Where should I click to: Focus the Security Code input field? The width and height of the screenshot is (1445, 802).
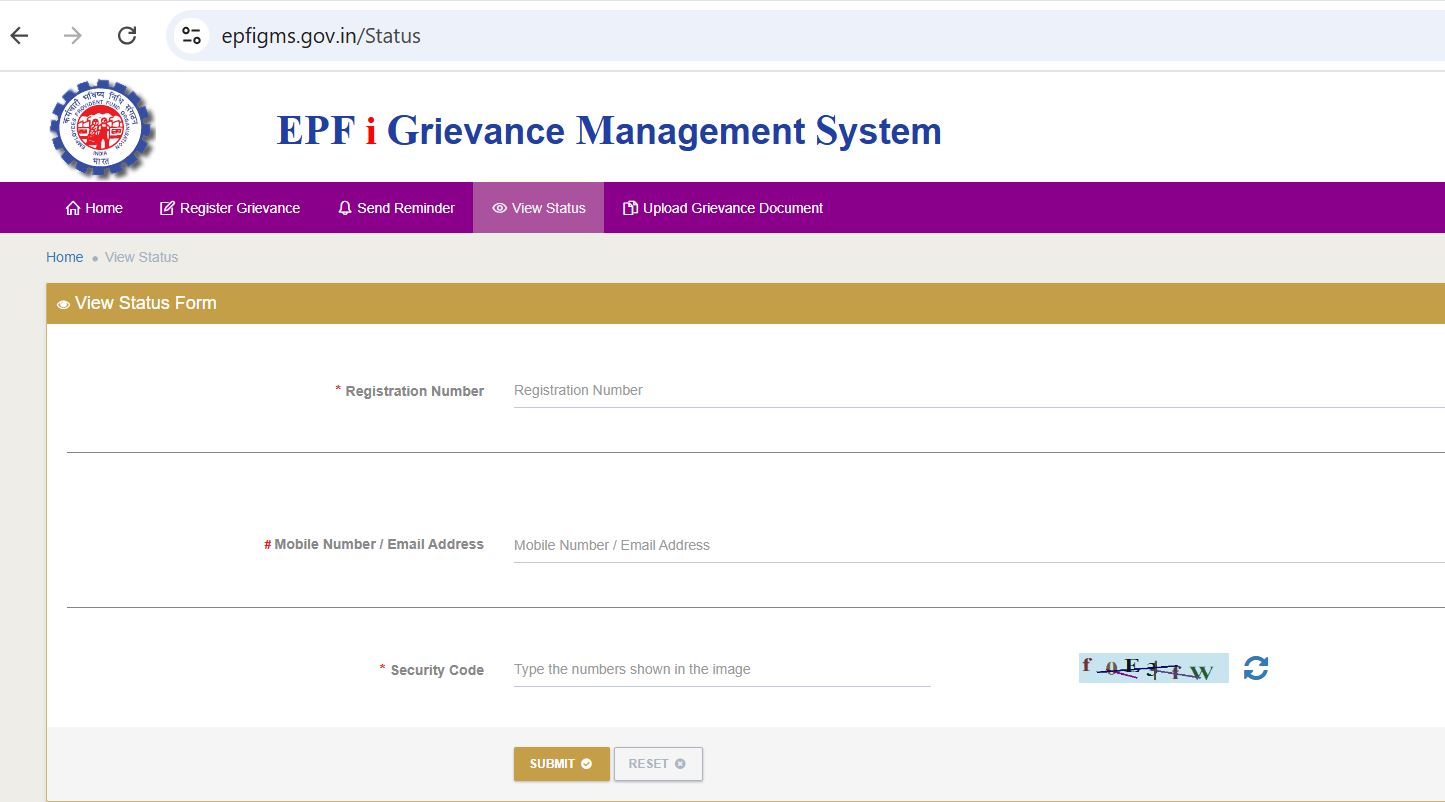(x=722, y=670)
